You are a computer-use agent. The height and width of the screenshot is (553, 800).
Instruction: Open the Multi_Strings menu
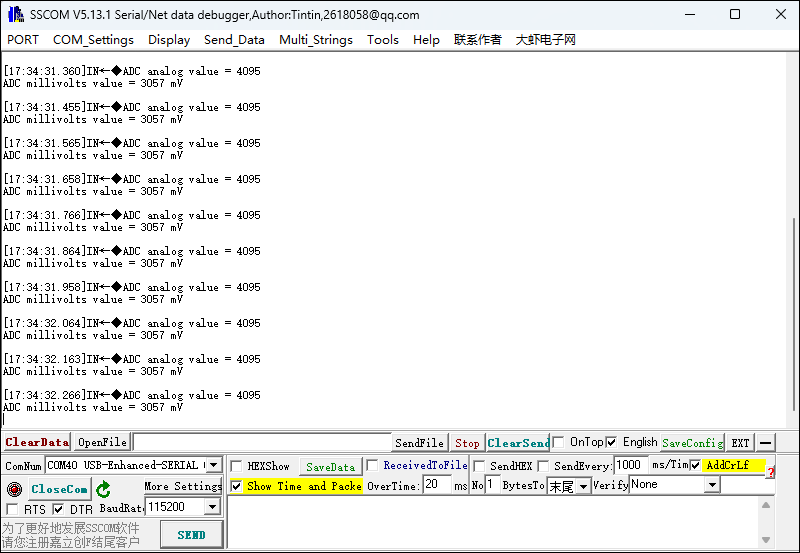point(315,40)
